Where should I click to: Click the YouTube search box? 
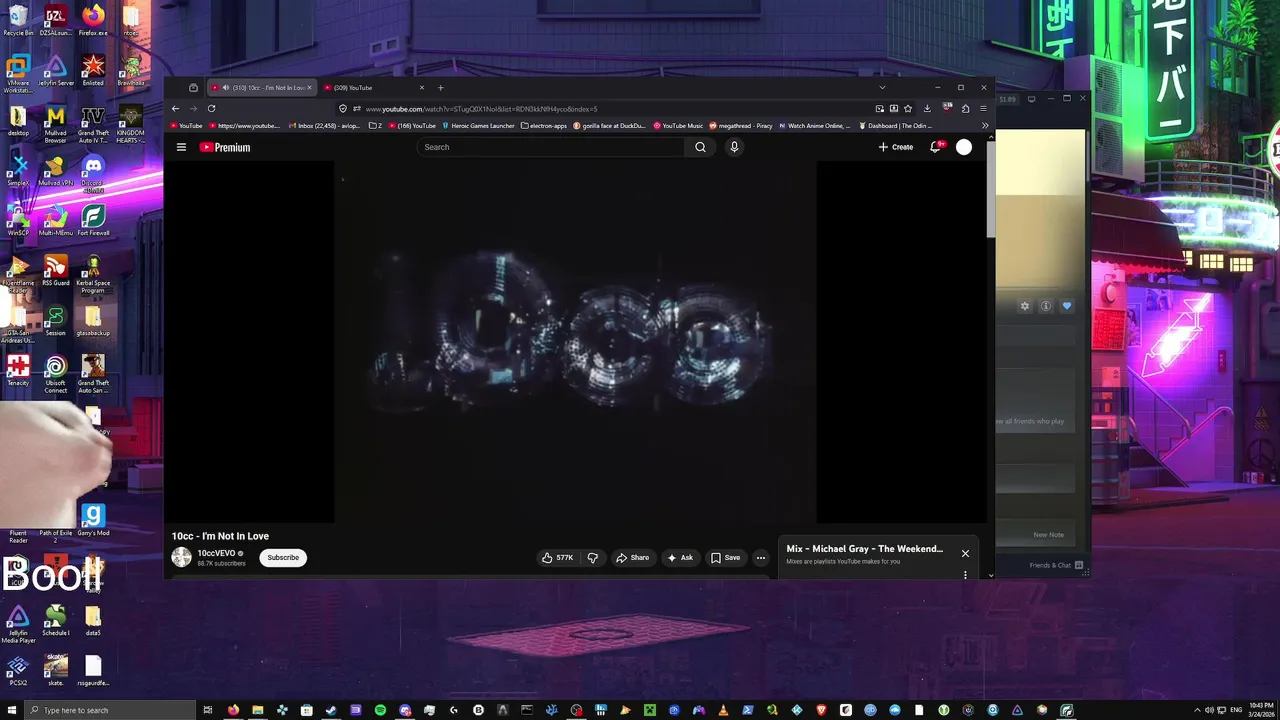pos(551,147)
